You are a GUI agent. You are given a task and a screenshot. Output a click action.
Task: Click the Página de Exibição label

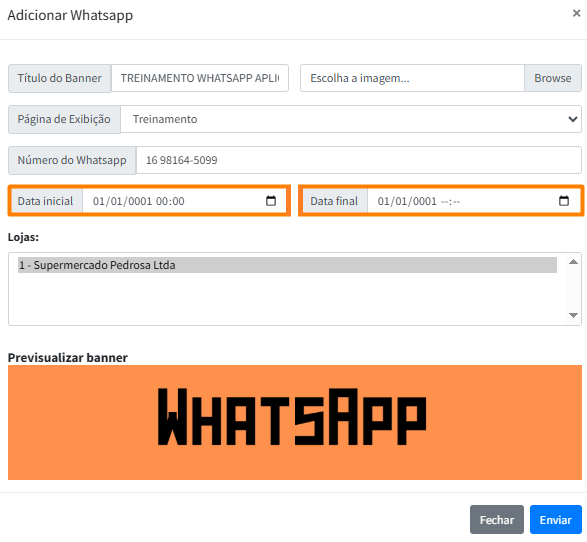(64, 119)
